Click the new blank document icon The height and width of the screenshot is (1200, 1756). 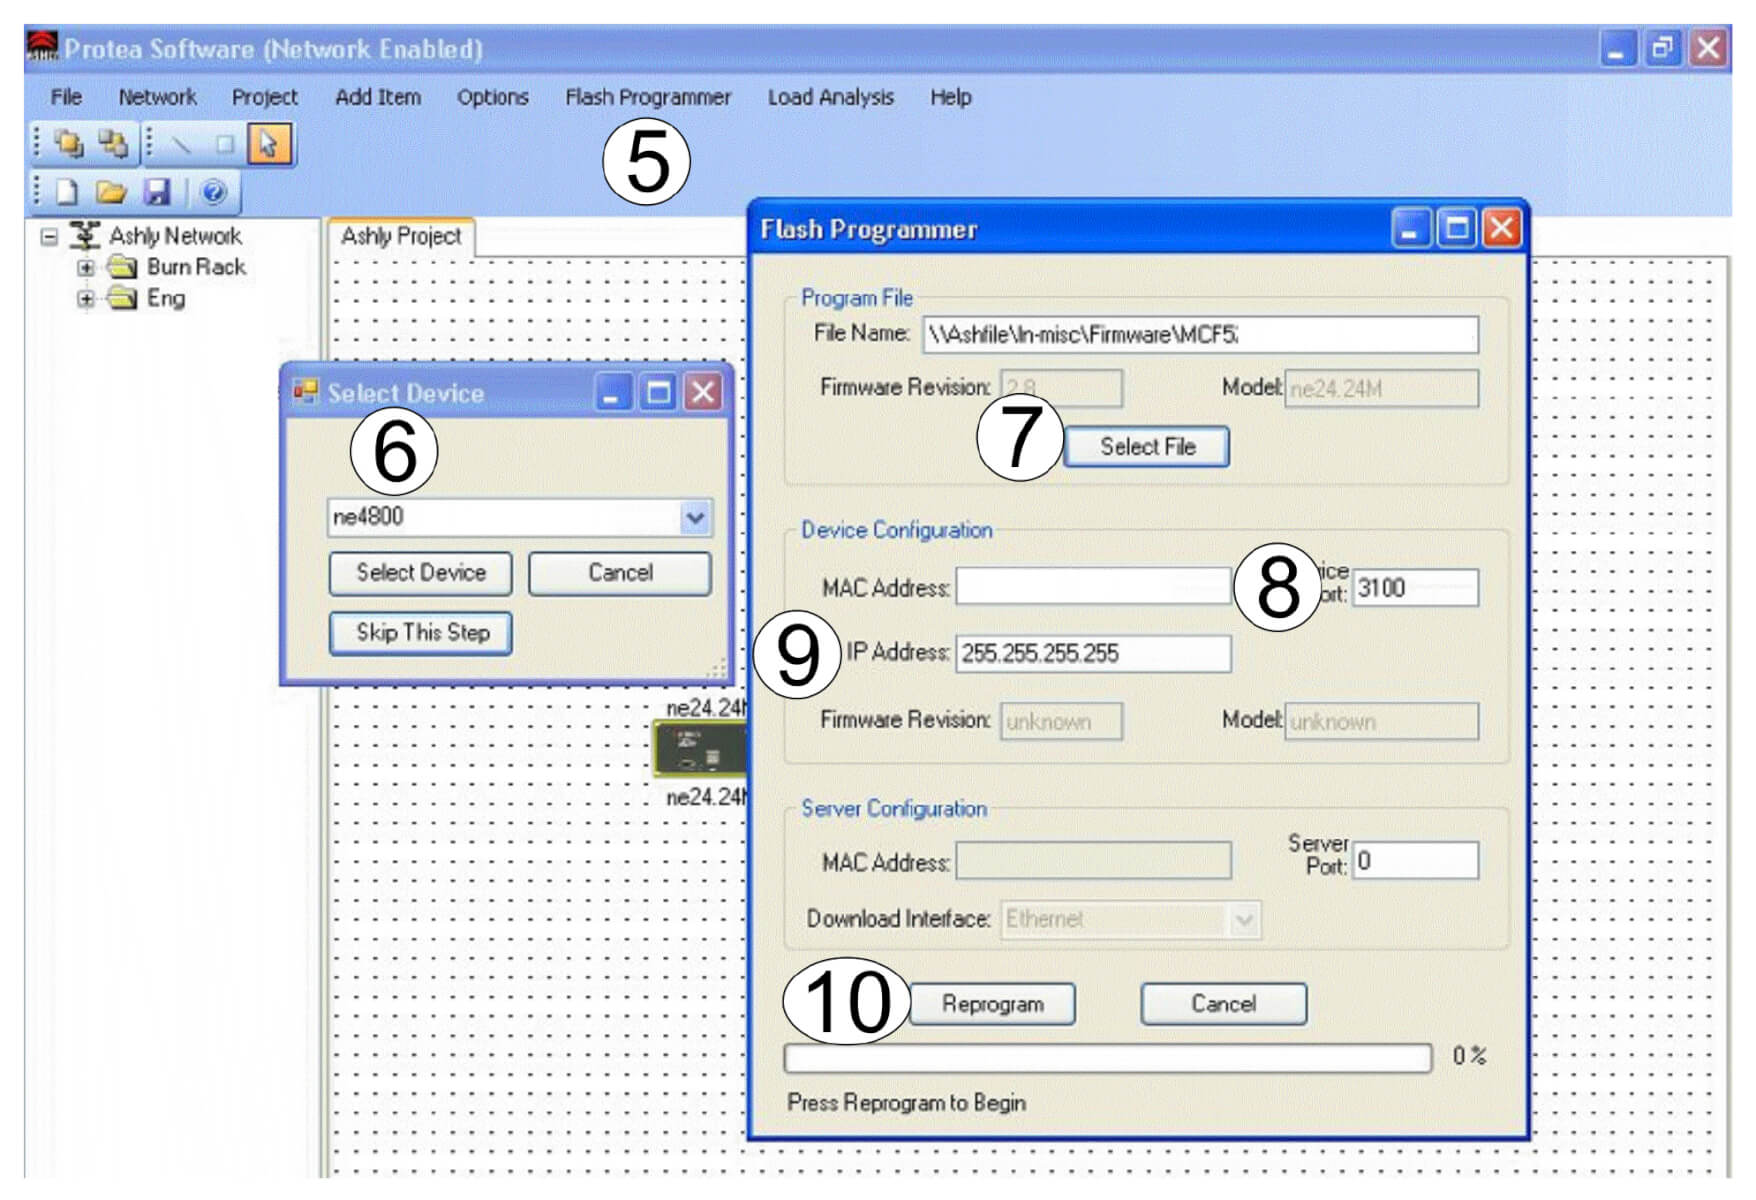click(x=67, y=192)
